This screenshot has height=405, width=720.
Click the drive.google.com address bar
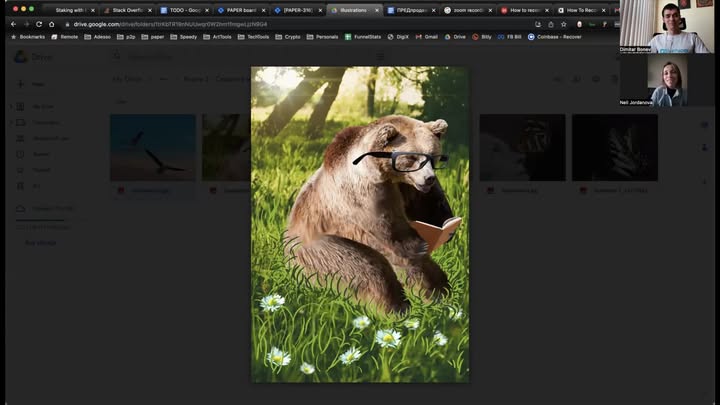(294, 24)
